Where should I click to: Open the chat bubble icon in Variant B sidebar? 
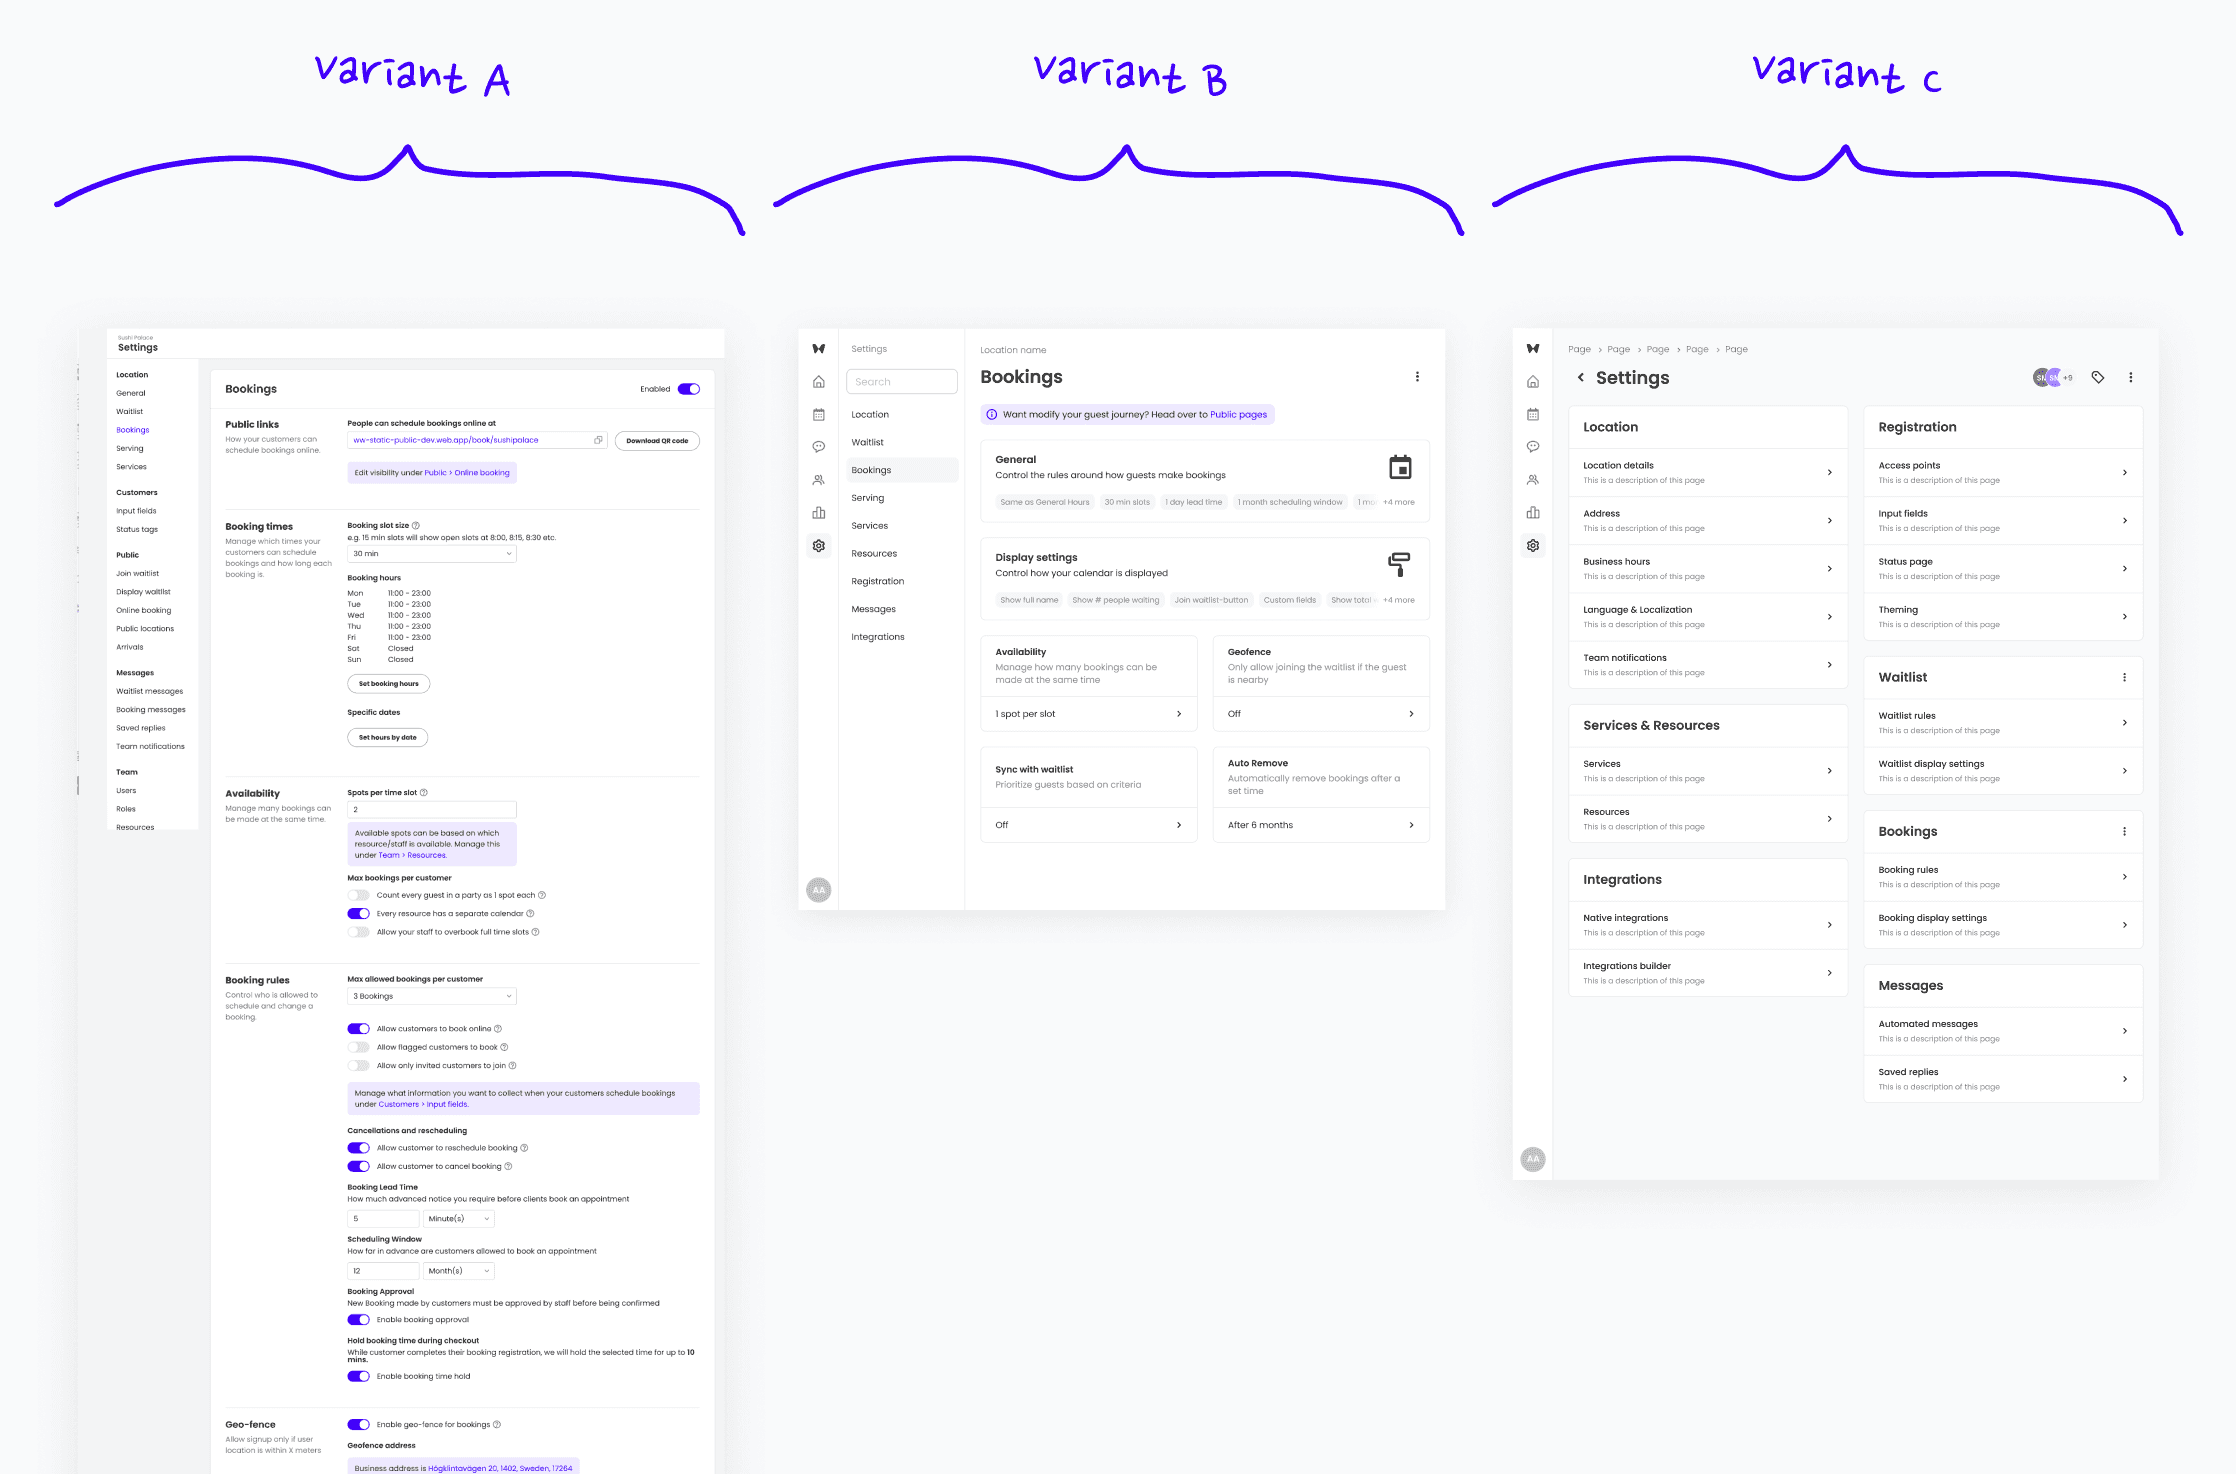coord(818,447)
